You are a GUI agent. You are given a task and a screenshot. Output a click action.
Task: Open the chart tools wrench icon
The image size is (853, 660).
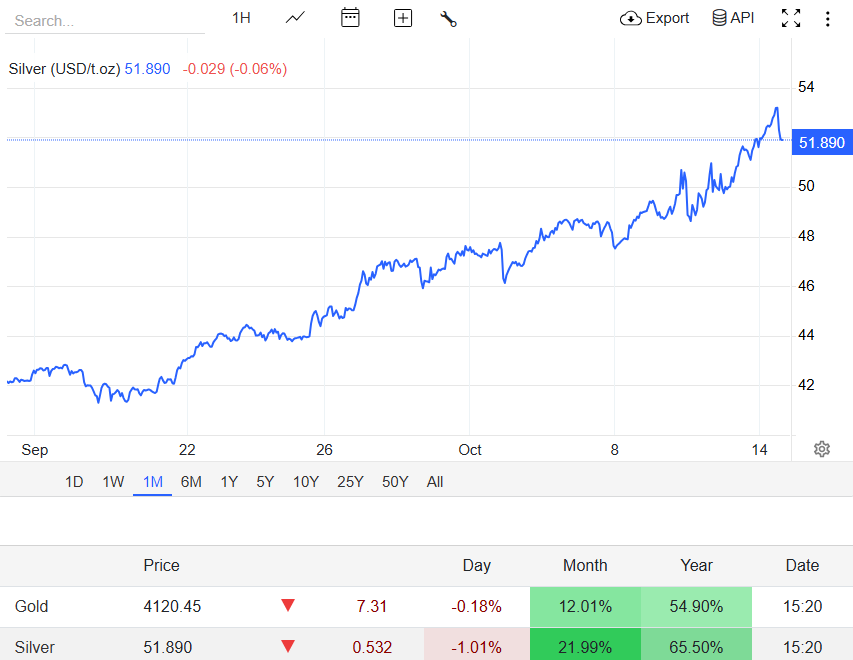point(448,18)
